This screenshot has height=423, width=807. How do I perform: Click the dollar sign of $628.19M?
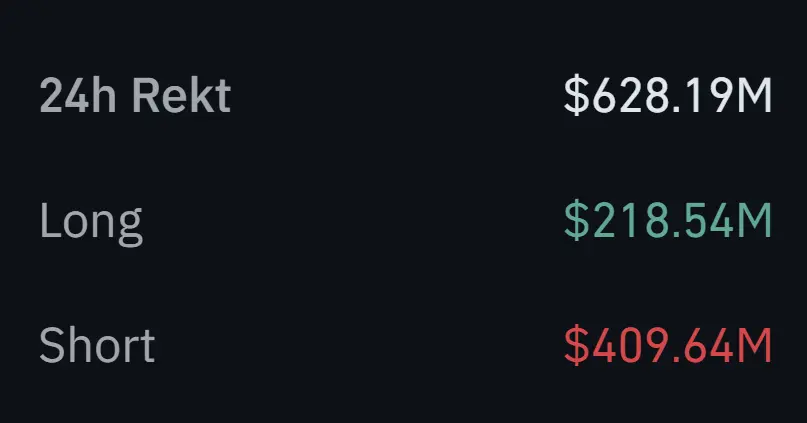click(575, 97)
